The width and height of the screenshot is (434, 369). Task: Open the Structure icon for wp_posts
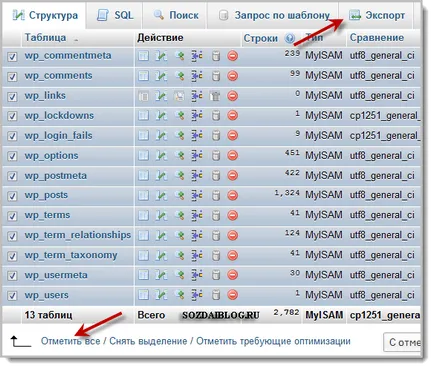click(x=161, y=195)
